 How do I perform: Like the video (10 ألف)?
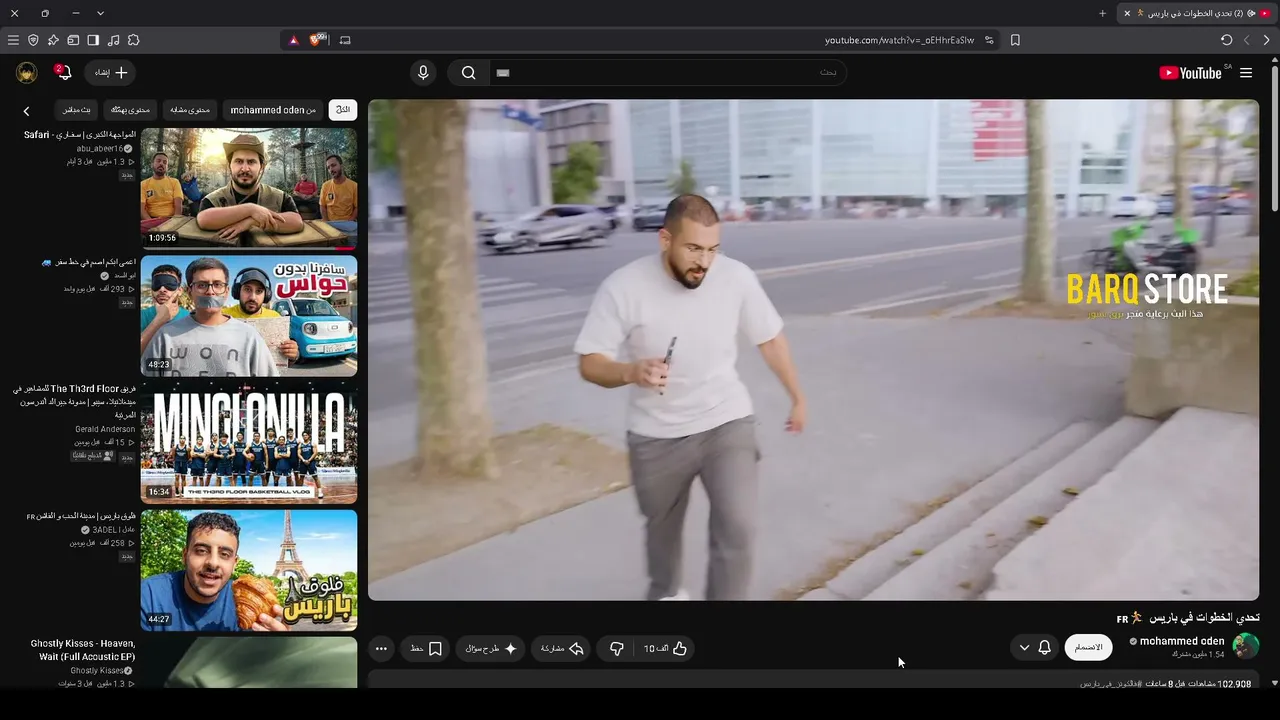tap(666, 649)
